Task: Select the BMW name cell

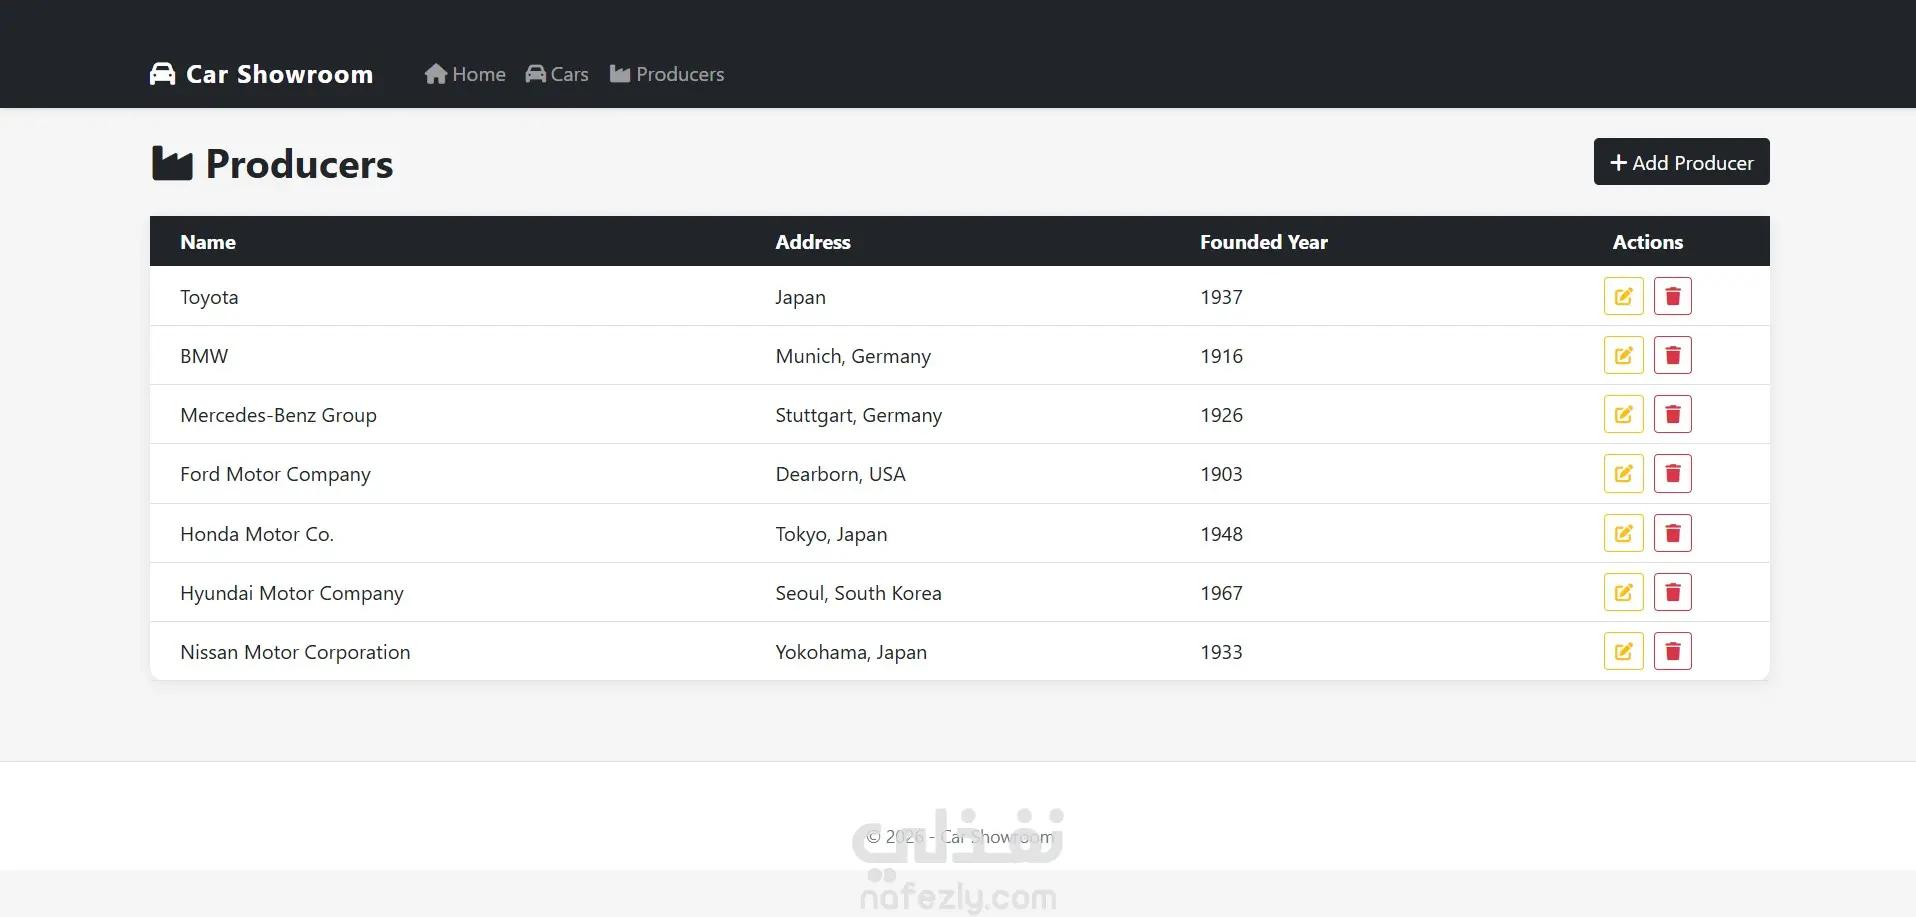Action: [204, 356]
